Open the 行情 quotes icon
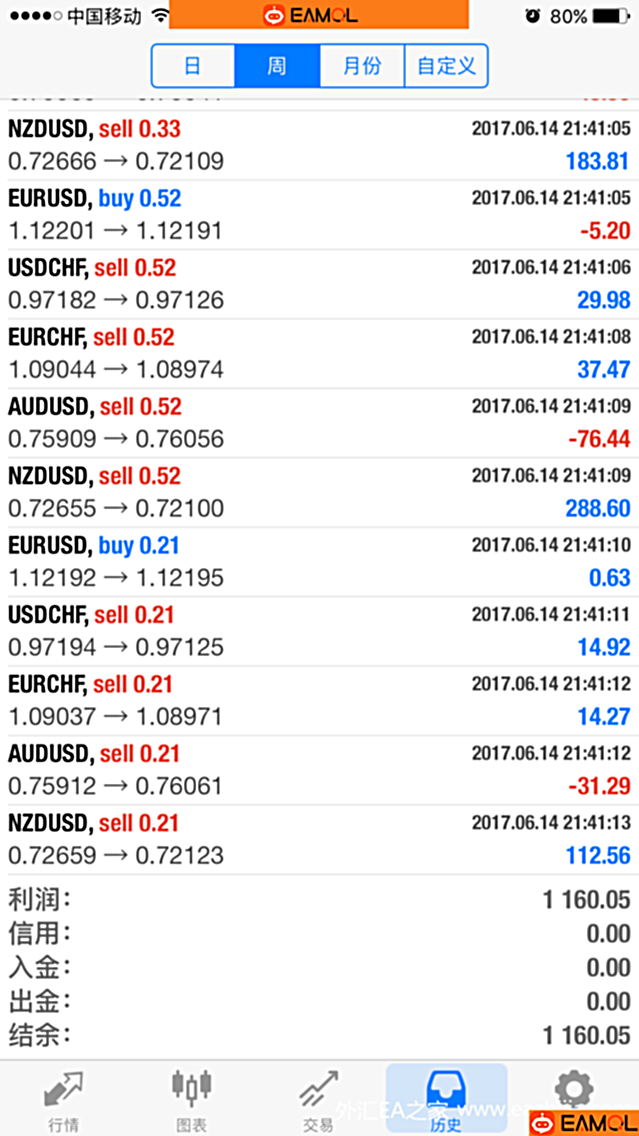Screen dimensions: 639x1136 pos(63,1088)
